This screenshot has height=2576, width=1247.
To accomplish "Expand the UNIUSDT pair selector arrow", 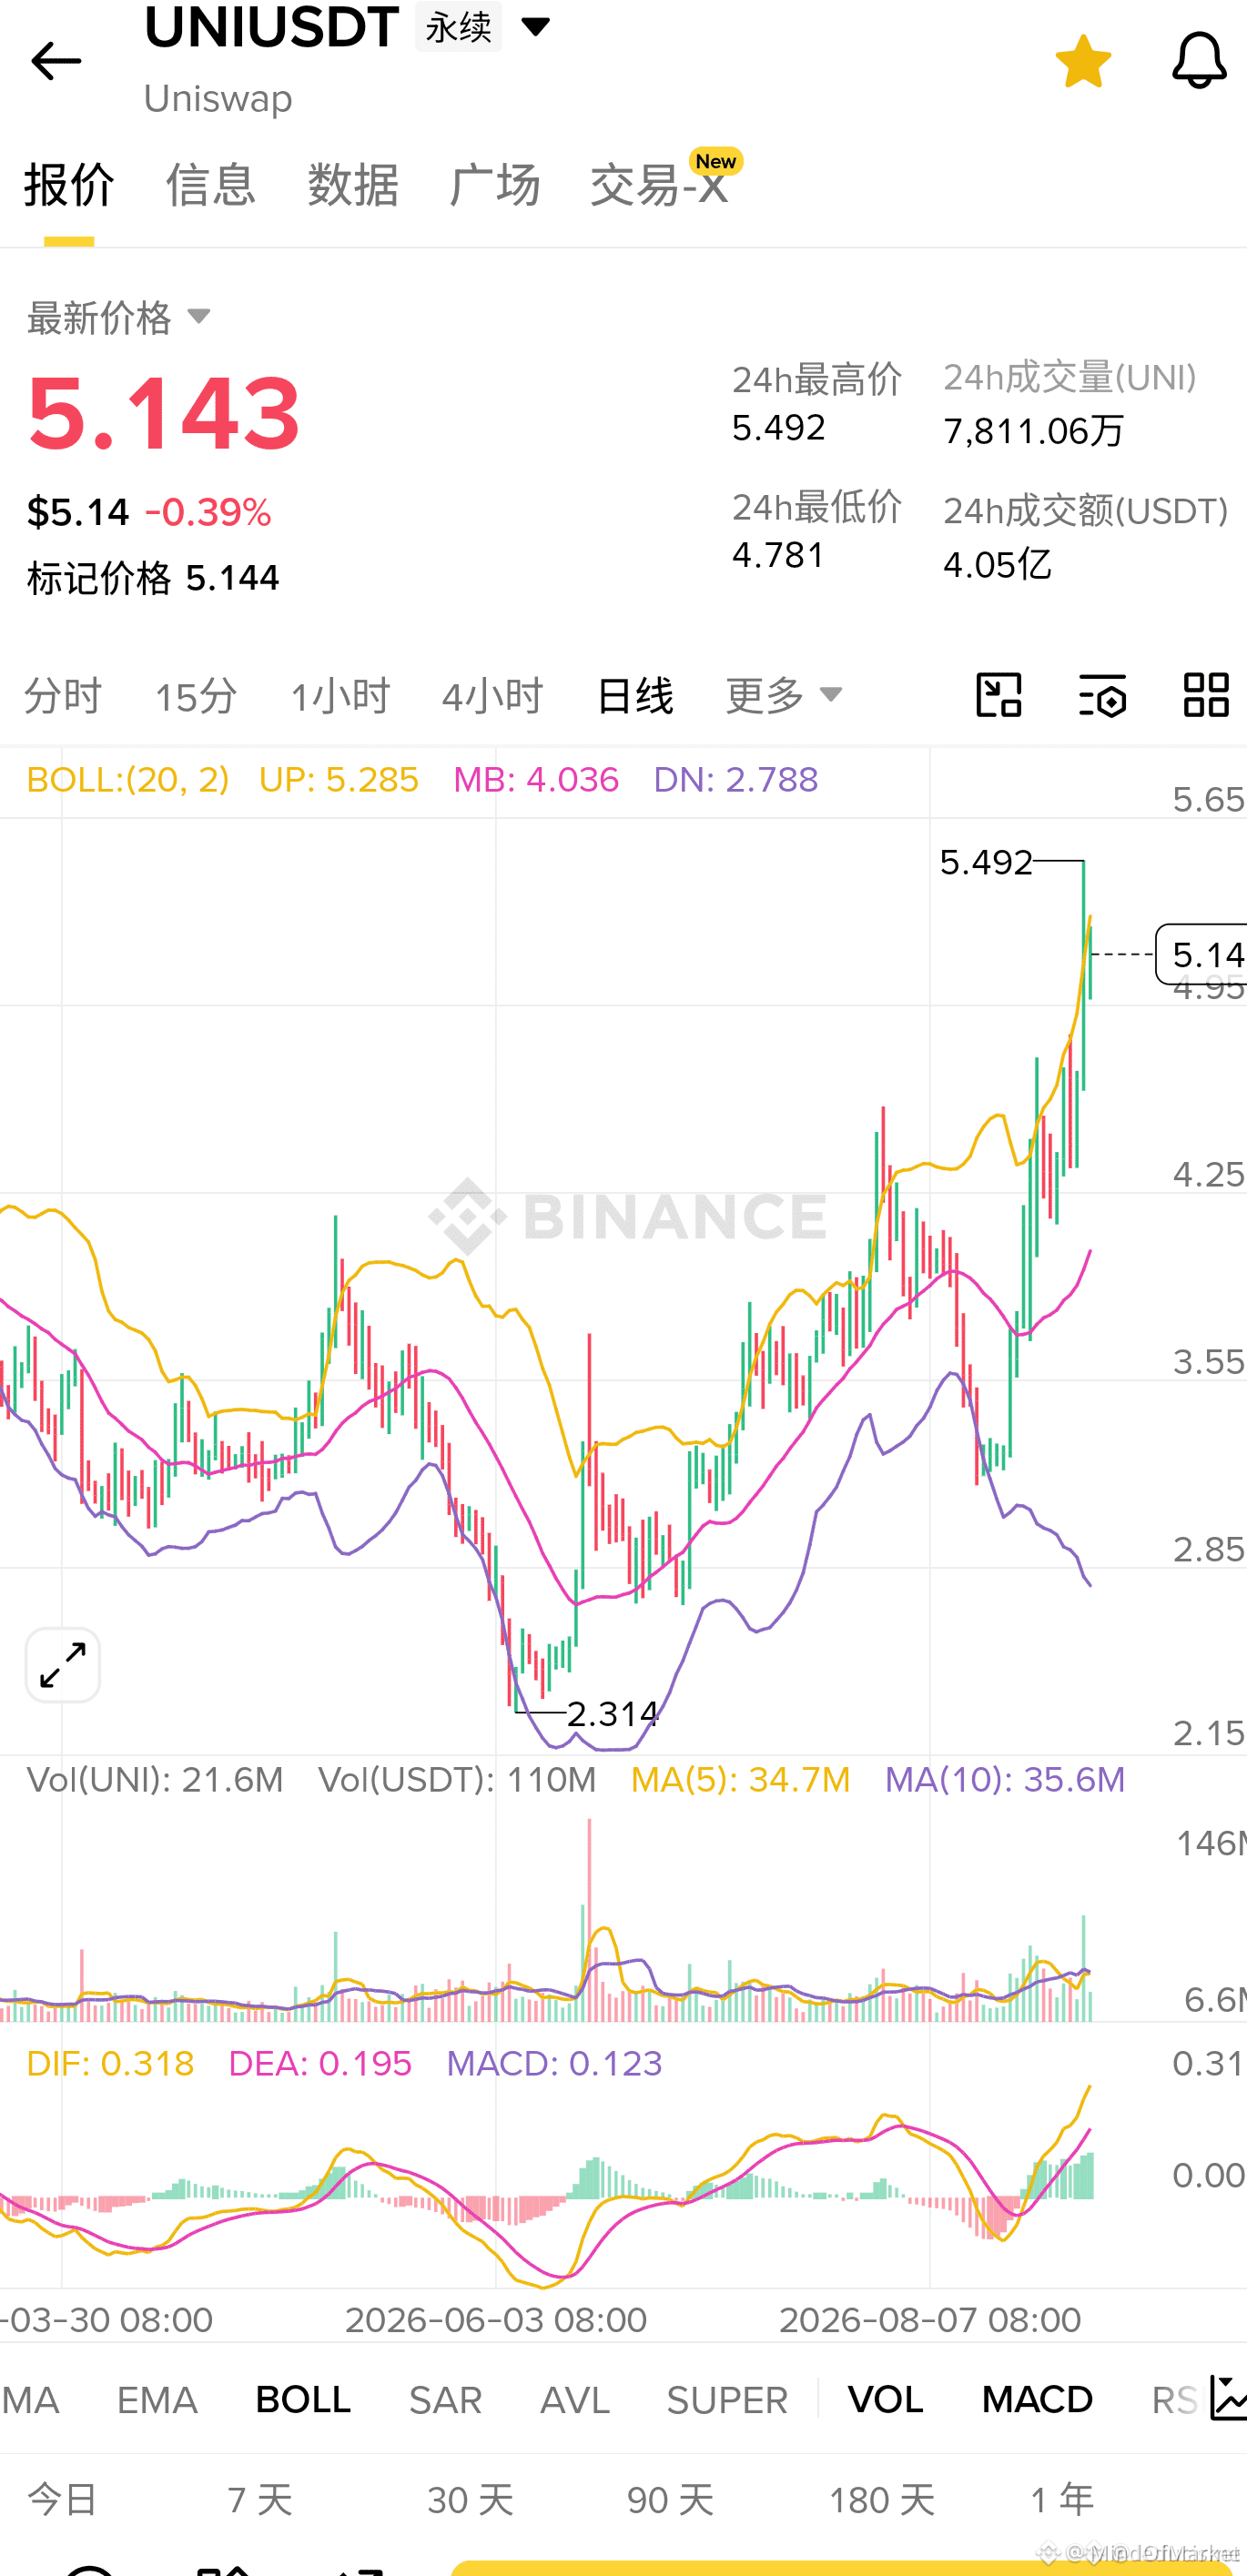I will [x=536, y=27].
